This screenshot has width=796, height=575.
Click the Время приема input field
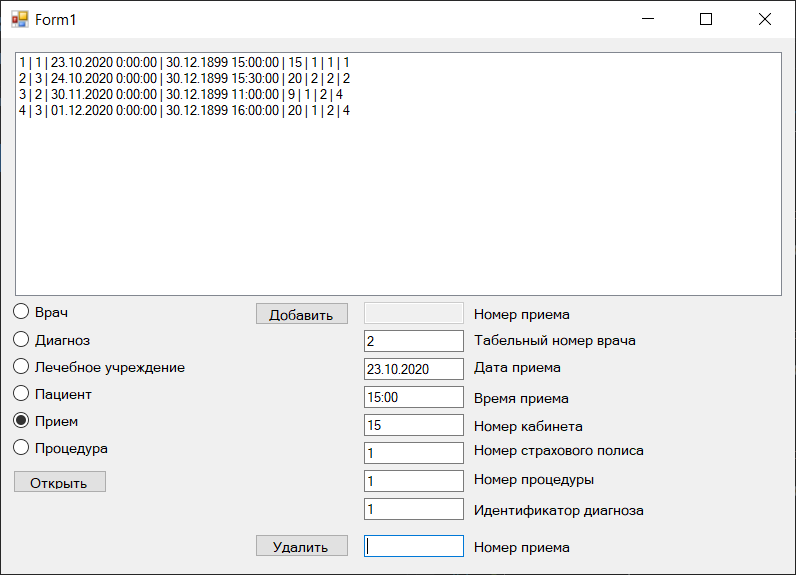414,397
